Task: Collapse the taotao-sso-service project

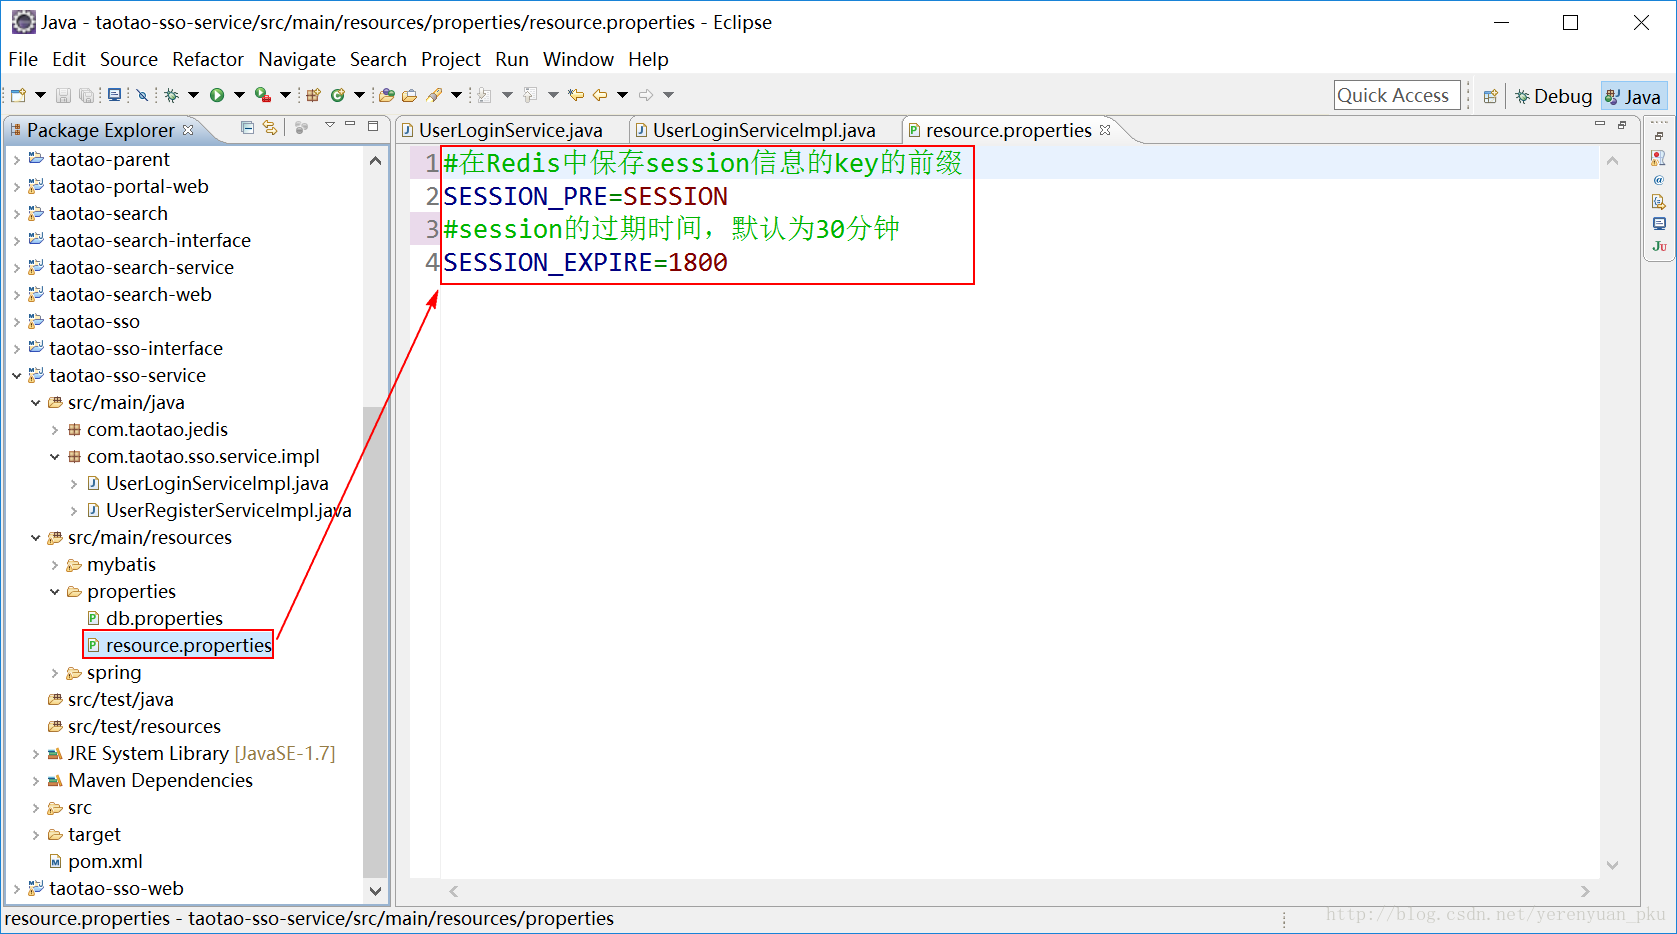Action: [16, 376]
